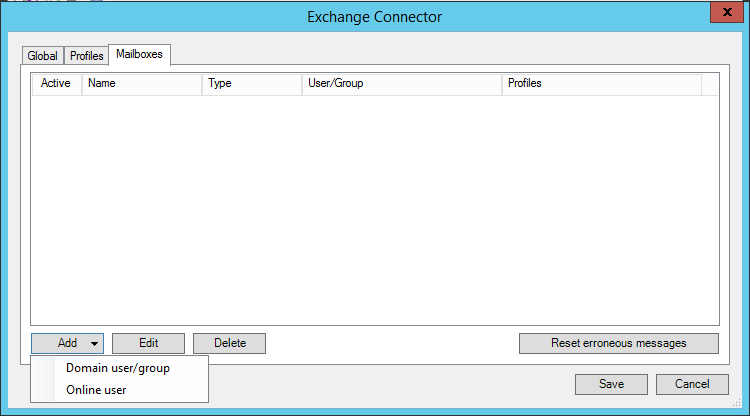Sort by the Active column header
Viewport: 750px width, 416px height.
coord(56,84)
